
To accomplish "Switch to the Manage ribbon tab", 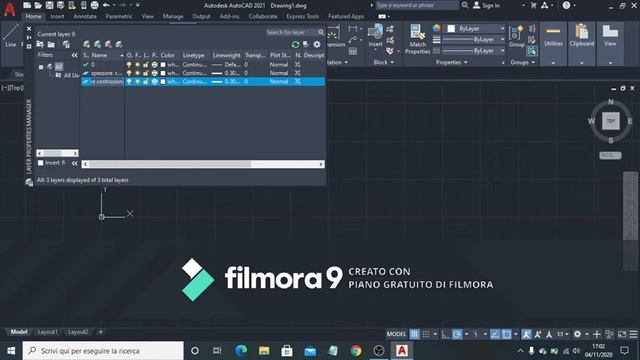I will [173, 16].
